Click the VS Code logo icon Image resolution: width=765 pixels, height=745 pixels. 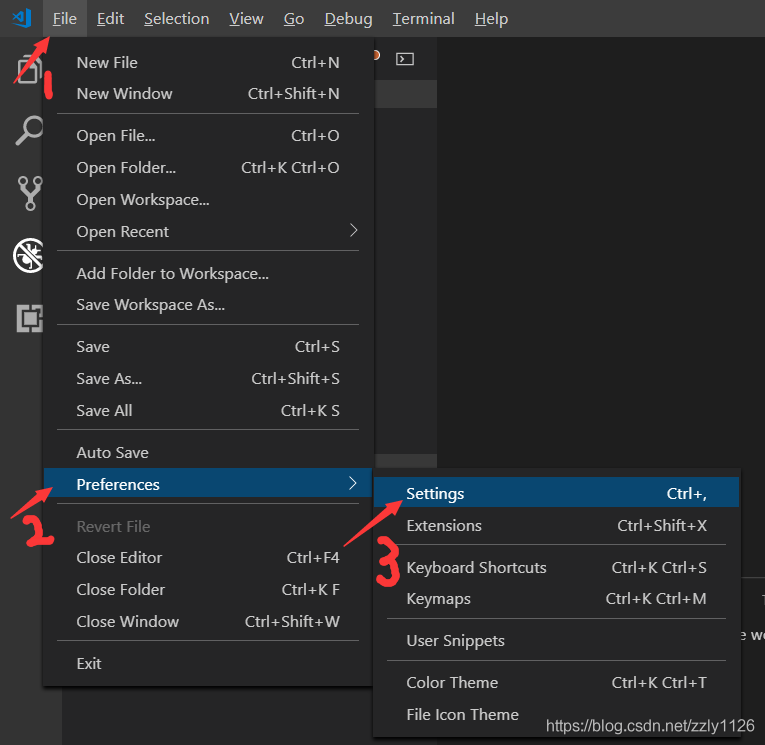[x=22, y=18]
